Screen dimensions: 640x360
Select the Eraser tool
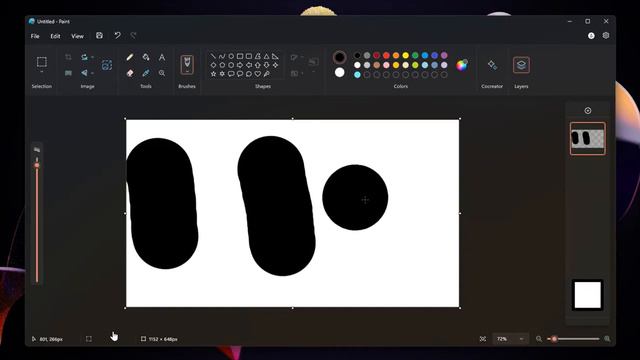coord(130,73)
